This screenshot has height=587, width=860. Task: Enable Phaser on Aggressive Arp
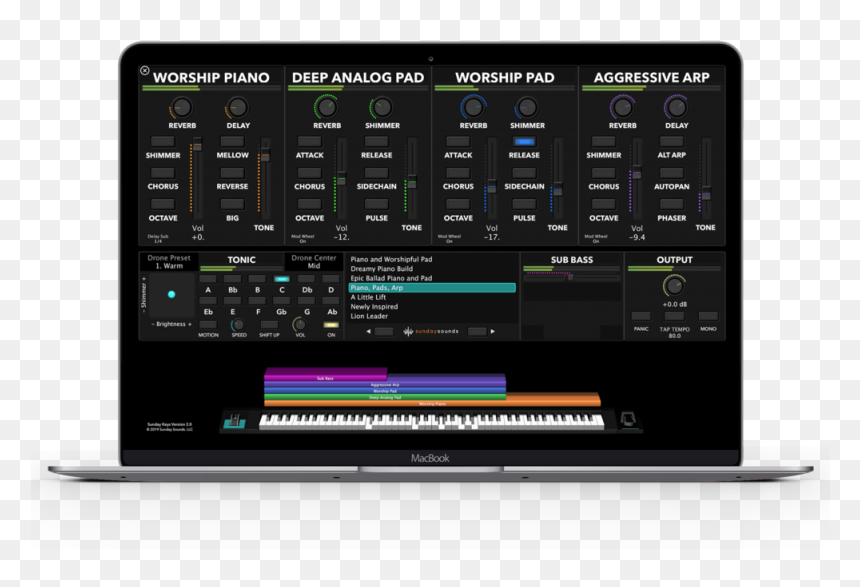671,204
